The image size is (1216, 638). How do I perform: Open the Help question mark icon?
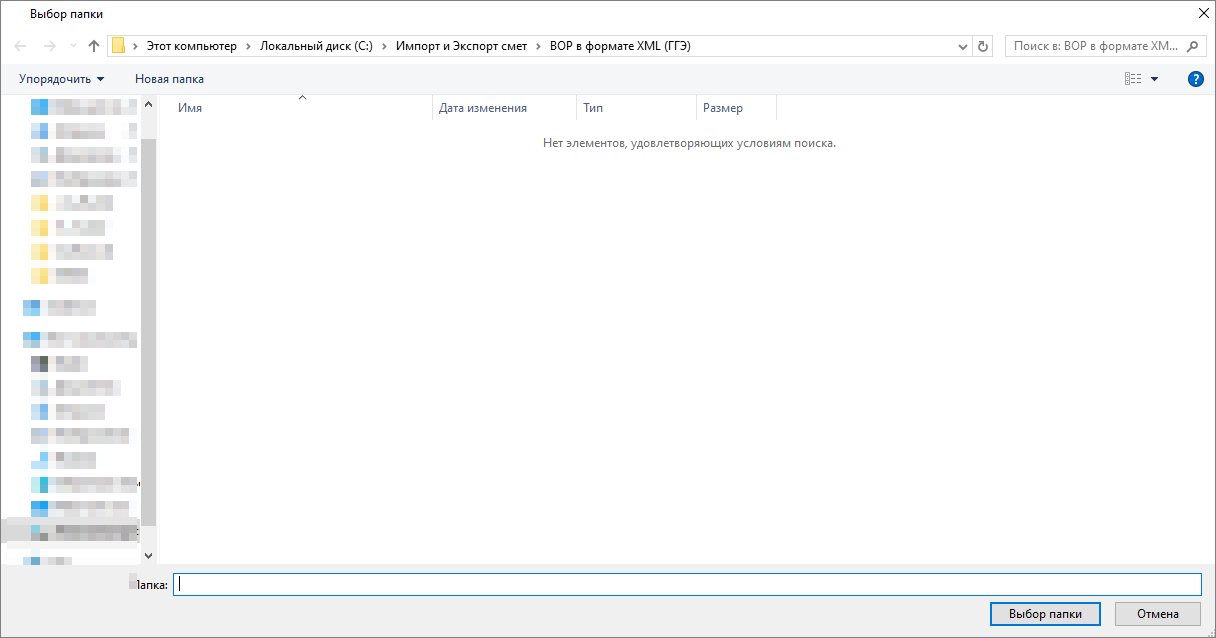click(x=1195, y=79)
